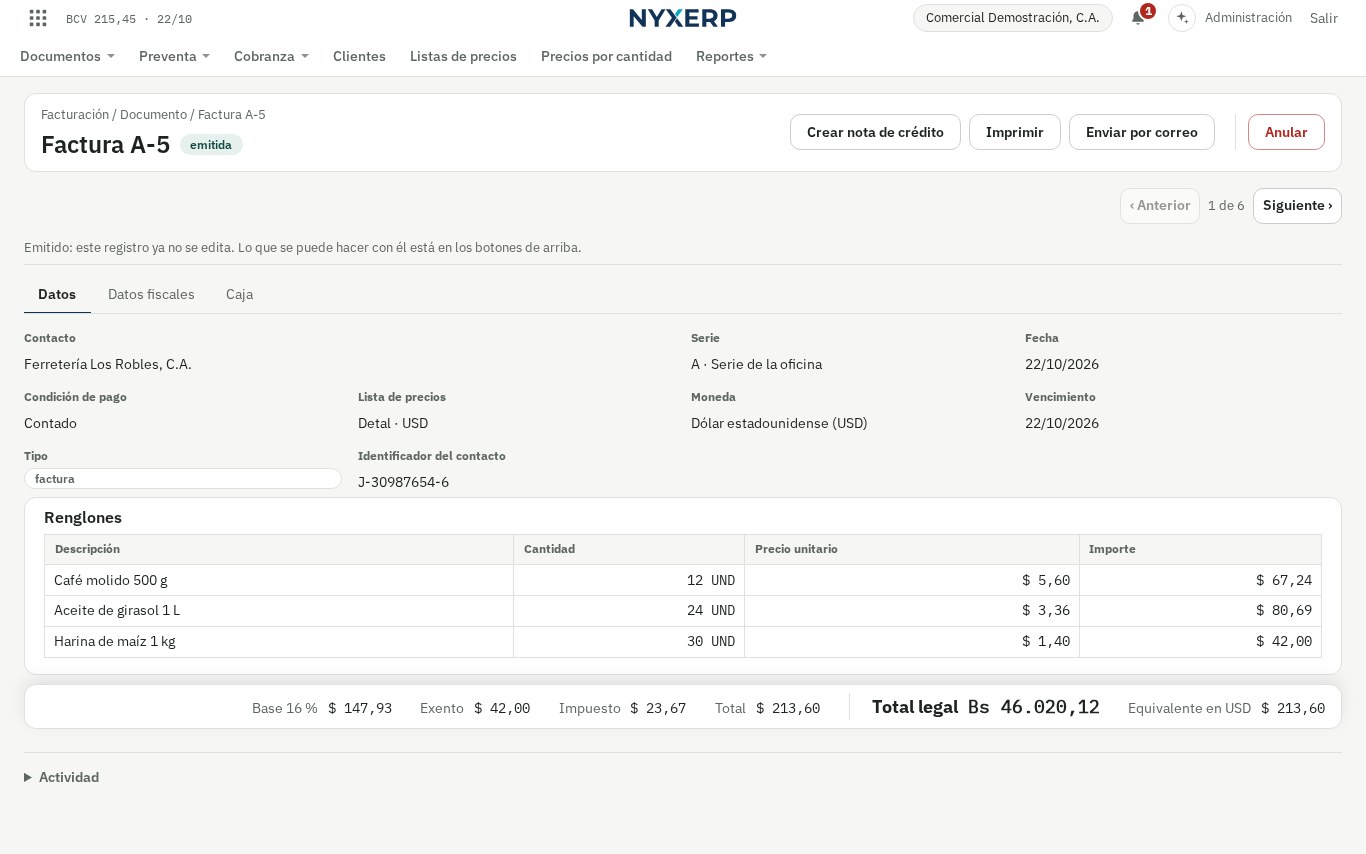Image resolution: width=1366 pixels, height=854 pixels.
Task: Select the Harina de maíz 1 kg row
Action: (683, 642)
